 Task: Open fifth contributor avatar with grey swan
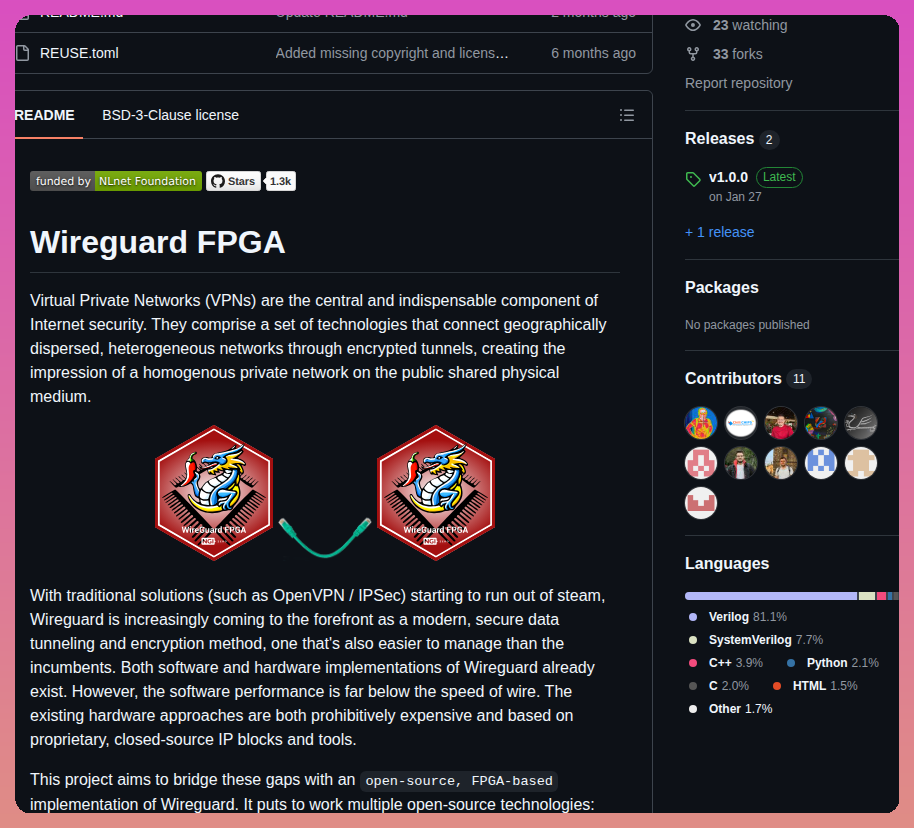861,423
